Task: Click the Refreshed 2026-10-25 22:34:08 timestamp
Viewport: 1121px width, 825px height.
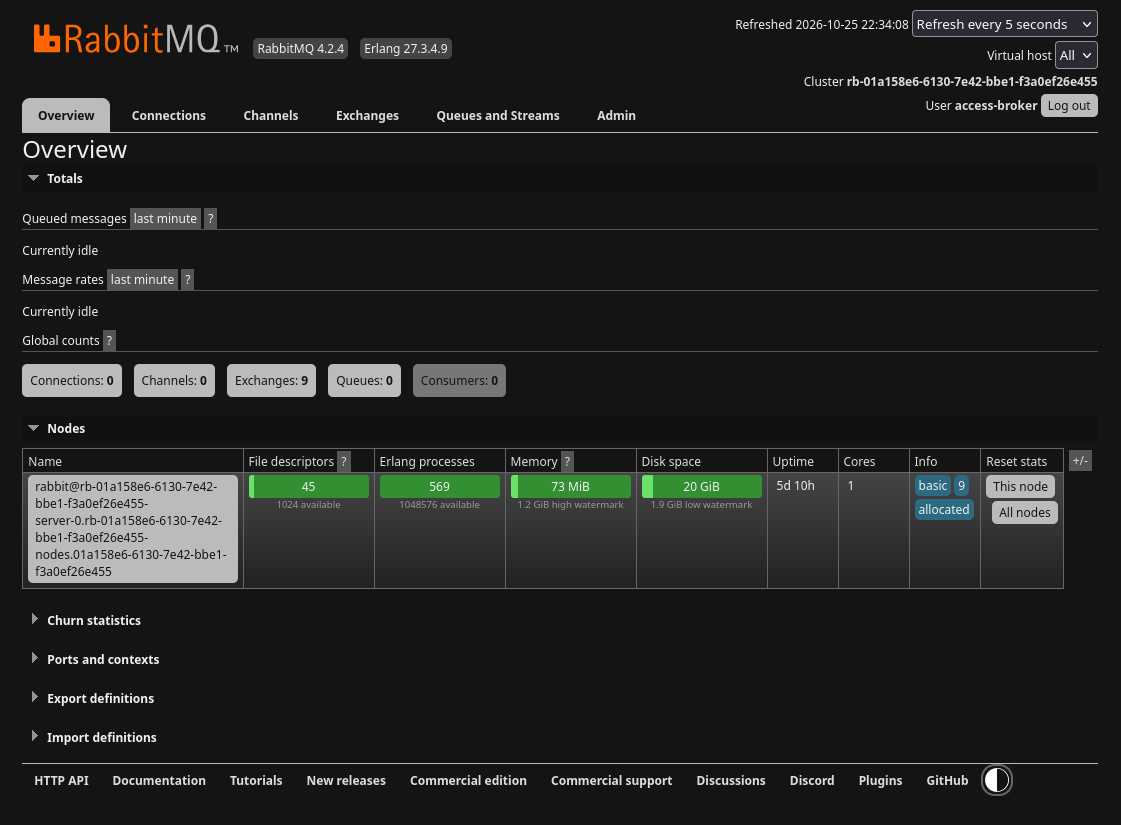Action: (821, 24)
